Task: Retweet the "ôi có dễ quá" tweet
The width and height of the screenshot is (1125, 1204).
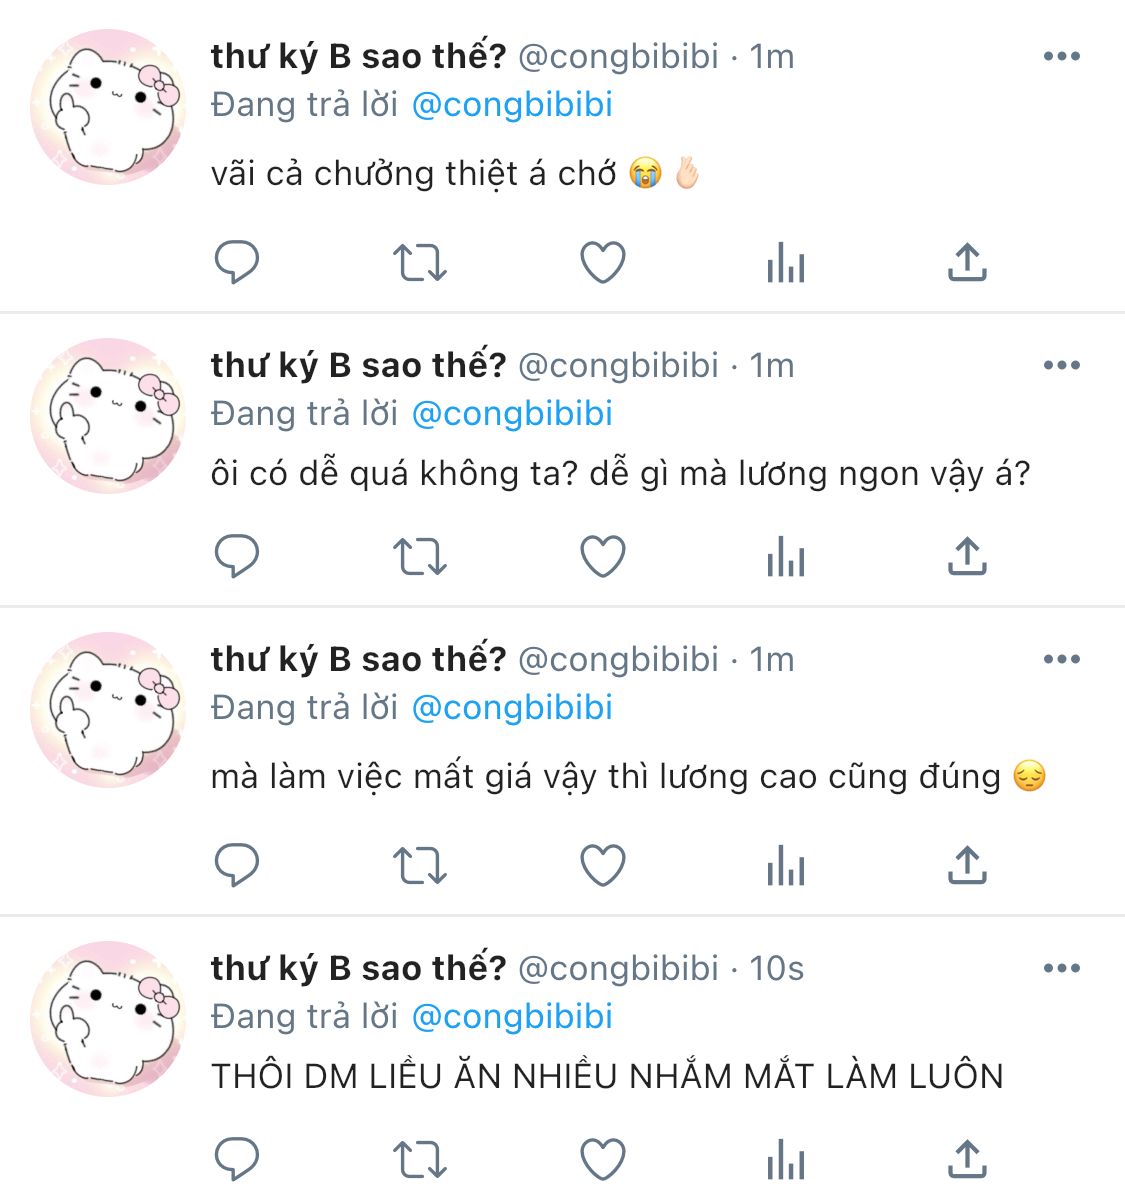Action: (419, 557)
